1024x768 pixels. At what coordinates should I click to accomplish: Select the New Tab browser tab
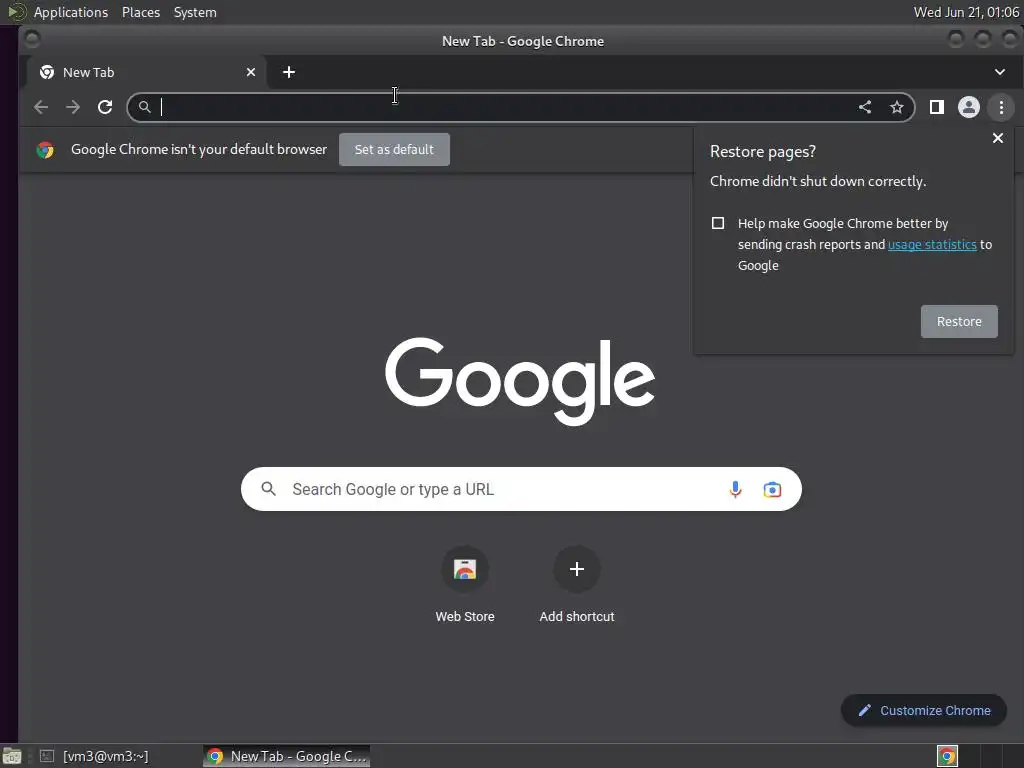(x=146, y=72)
